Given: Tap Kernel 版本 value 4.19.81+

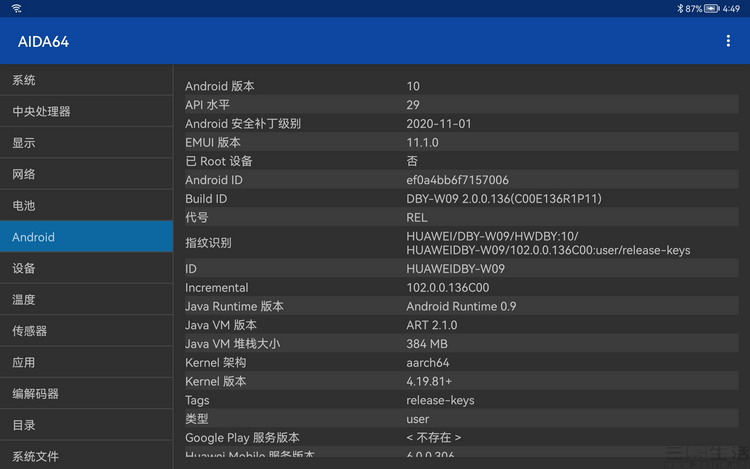Looking at the screenshot, I should (x=429, y=382).
